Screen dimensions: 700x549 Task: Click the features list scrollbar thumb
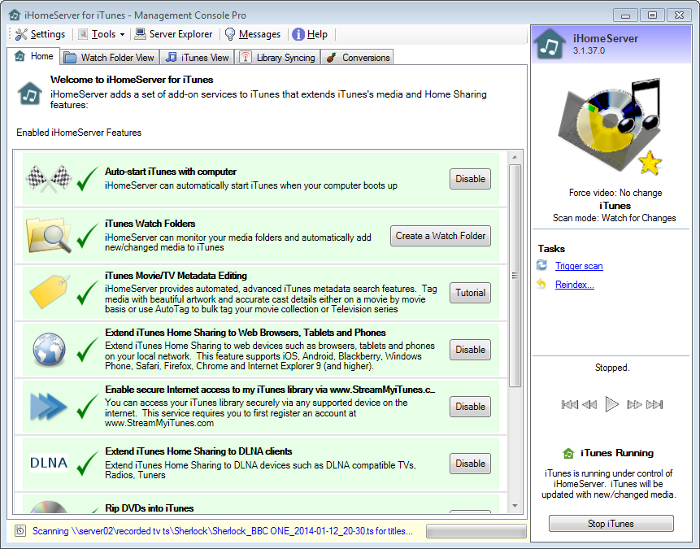coord(515,275)
